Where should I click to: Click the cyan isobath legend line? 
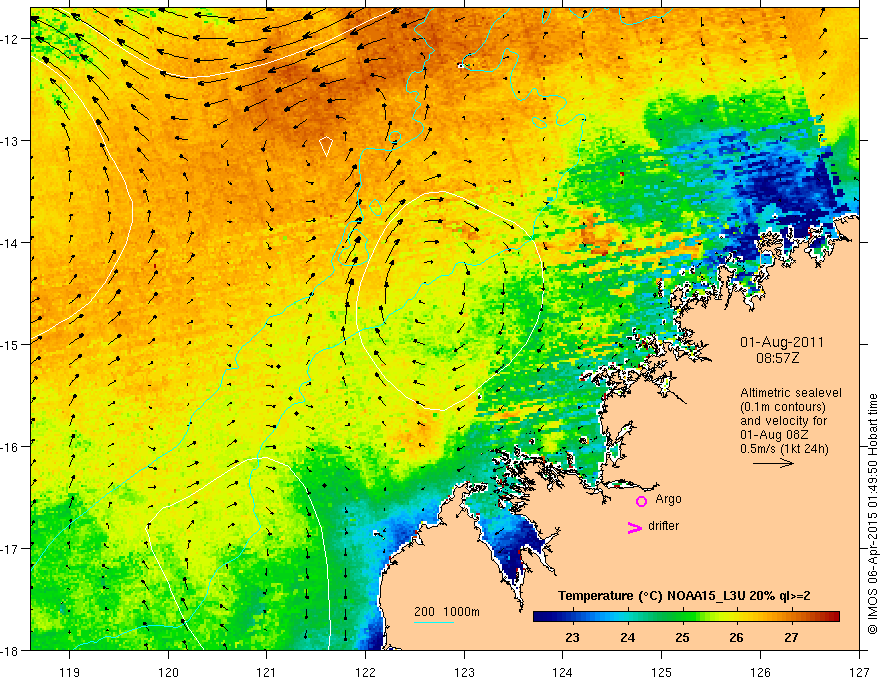click(434, 622)
